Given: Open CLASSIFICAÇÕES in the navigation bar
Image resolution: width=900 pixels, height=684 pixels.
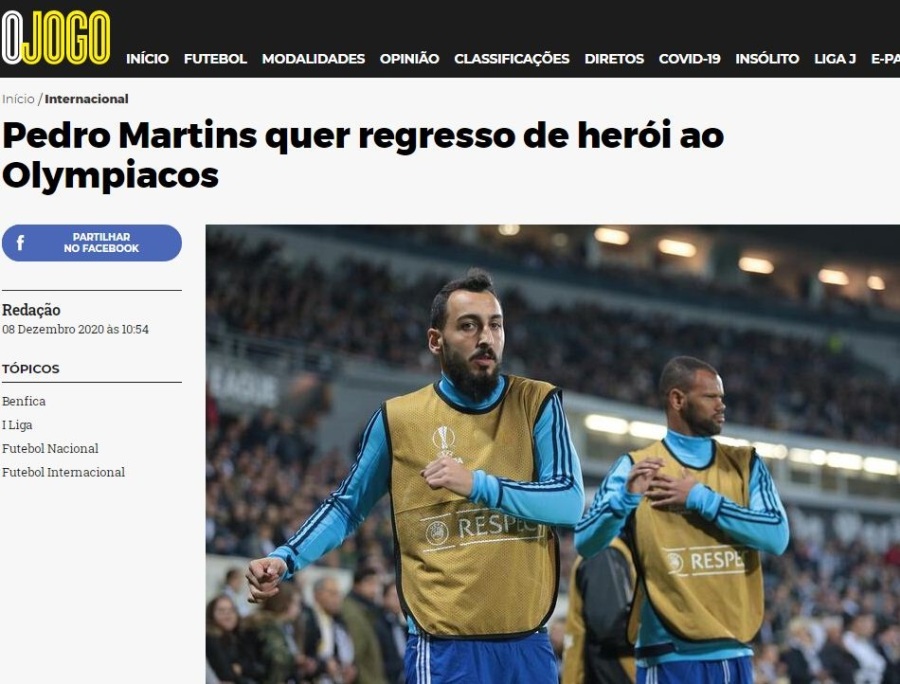Looking at the screenshot, I should pyautogui.click(x=511, y=59).
